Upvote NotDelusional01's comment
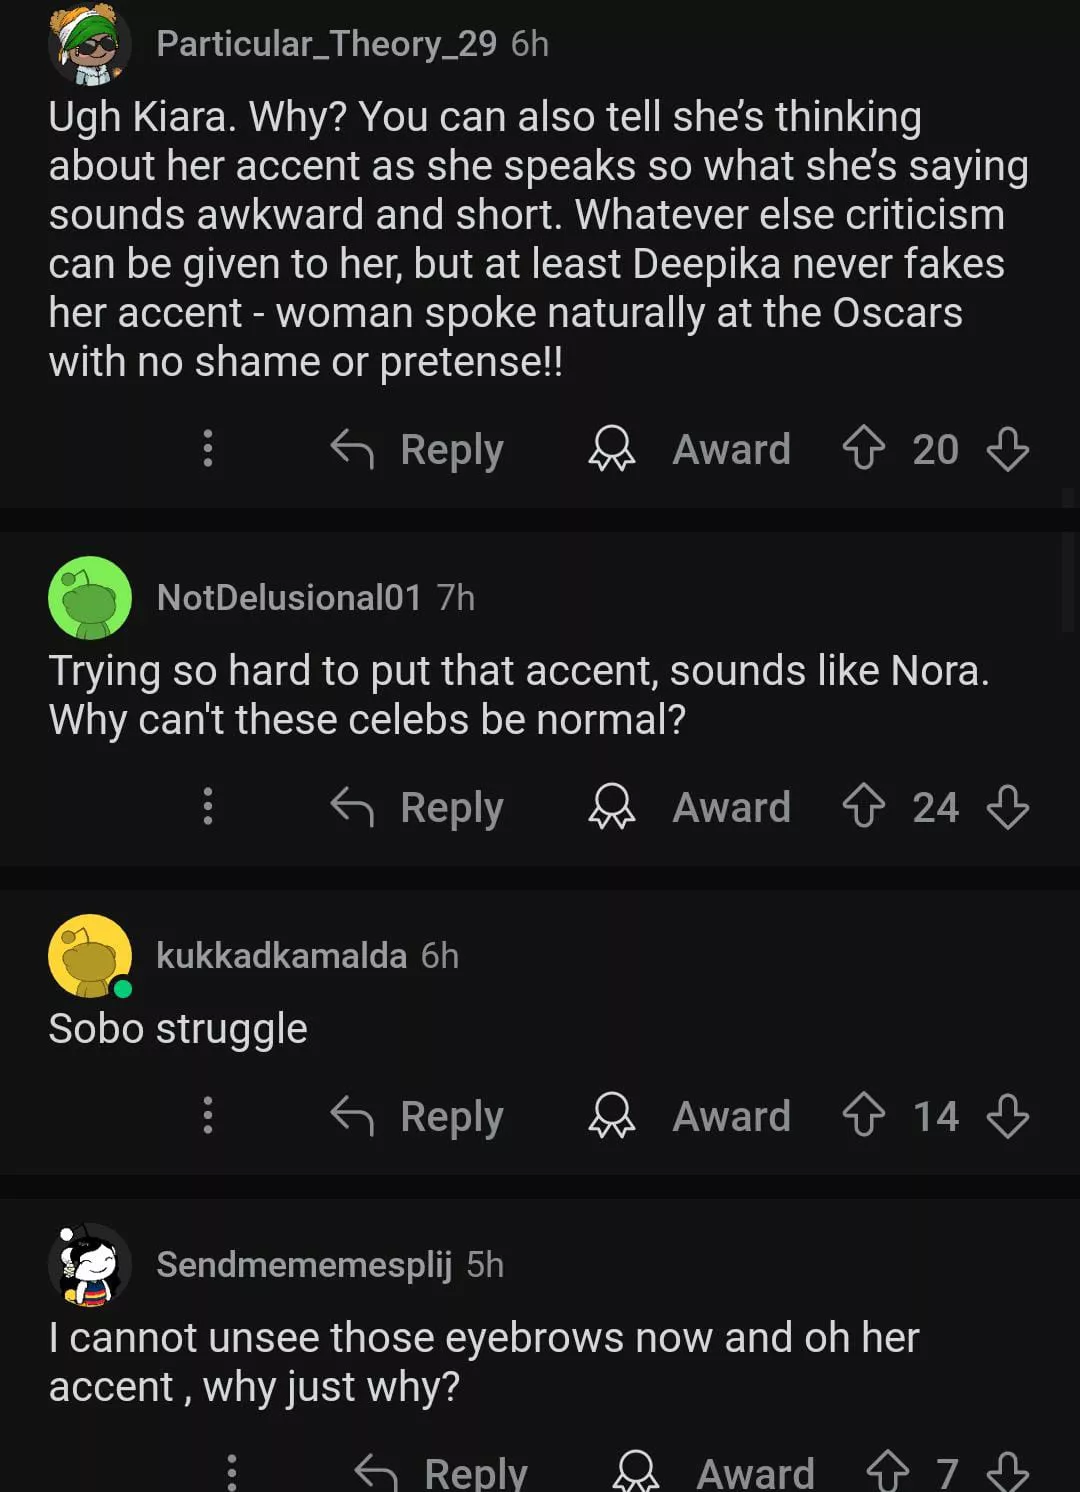This screenshot has height=1492, width=1080. coord(863,806)
